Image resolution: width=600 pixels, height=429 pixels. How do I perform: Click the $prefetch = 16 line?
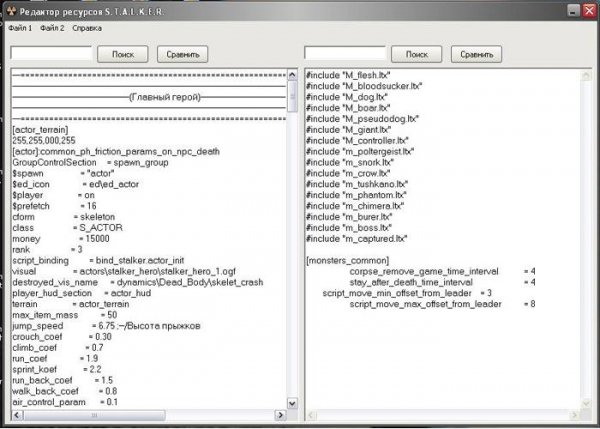(54, 206)
